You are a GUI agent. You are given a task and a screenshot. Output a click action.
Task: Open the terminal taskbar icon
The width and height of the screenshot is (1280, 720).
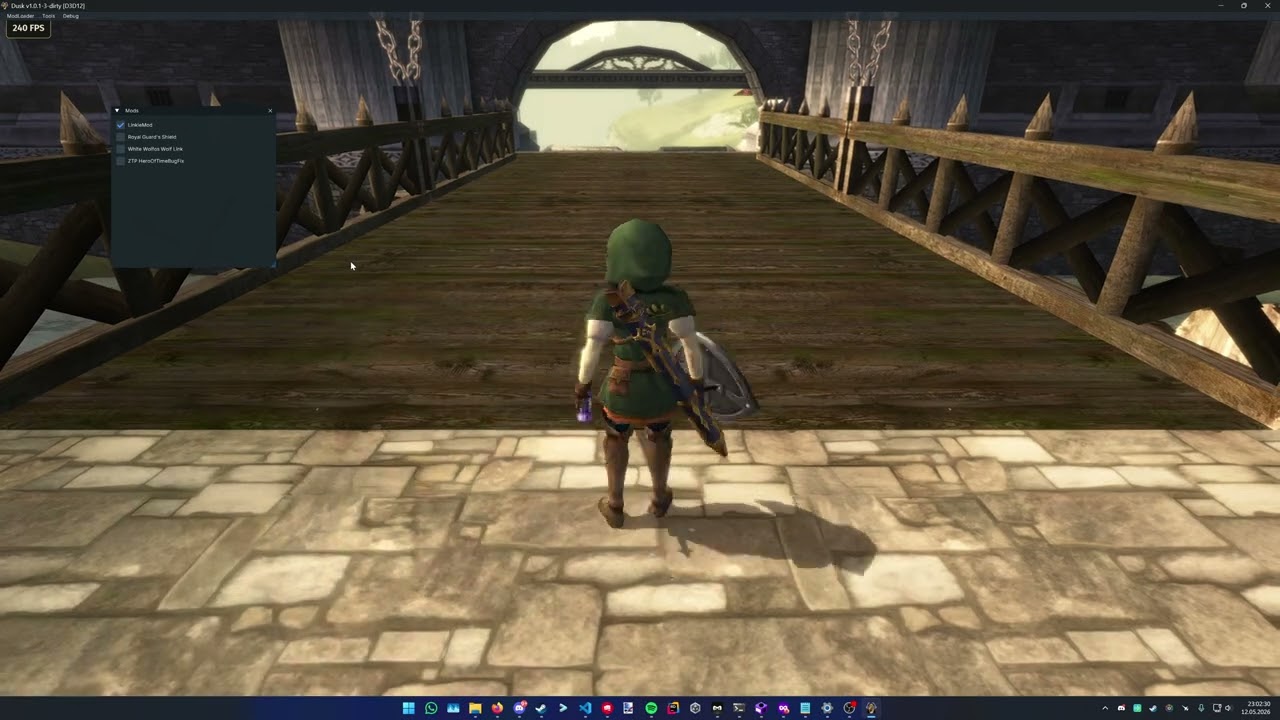pyautogui.click(x=739, y=708)
